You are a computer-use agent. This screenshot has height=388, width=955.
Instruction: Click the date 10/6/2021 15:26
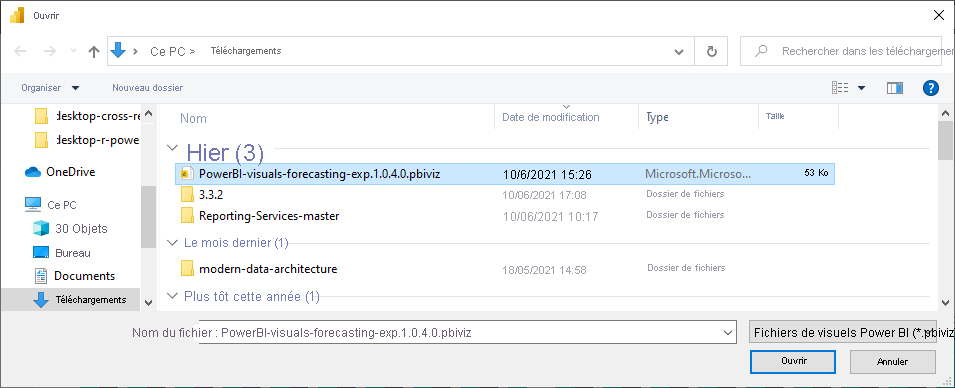tap(548, 175)
